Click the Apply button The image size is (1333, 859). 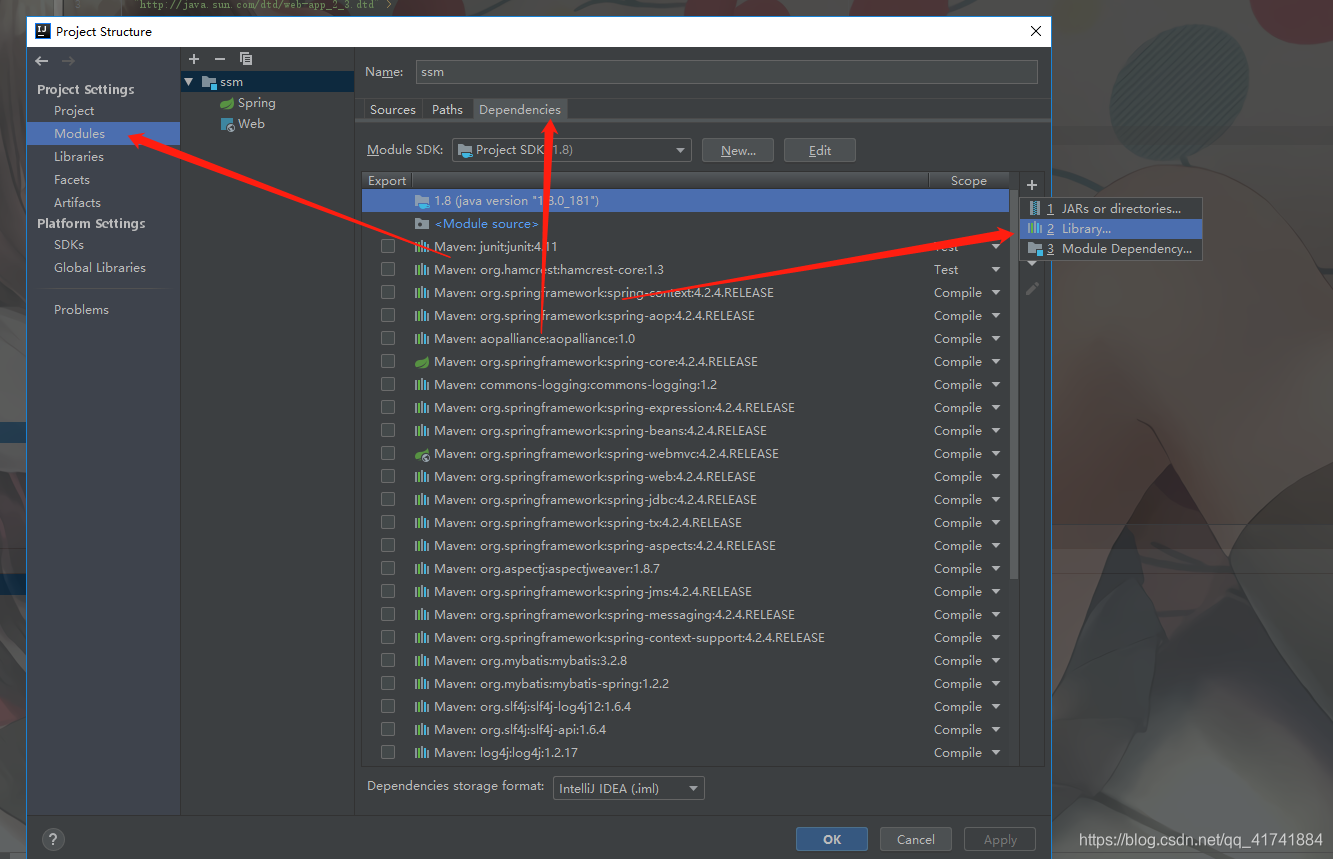1000,839
